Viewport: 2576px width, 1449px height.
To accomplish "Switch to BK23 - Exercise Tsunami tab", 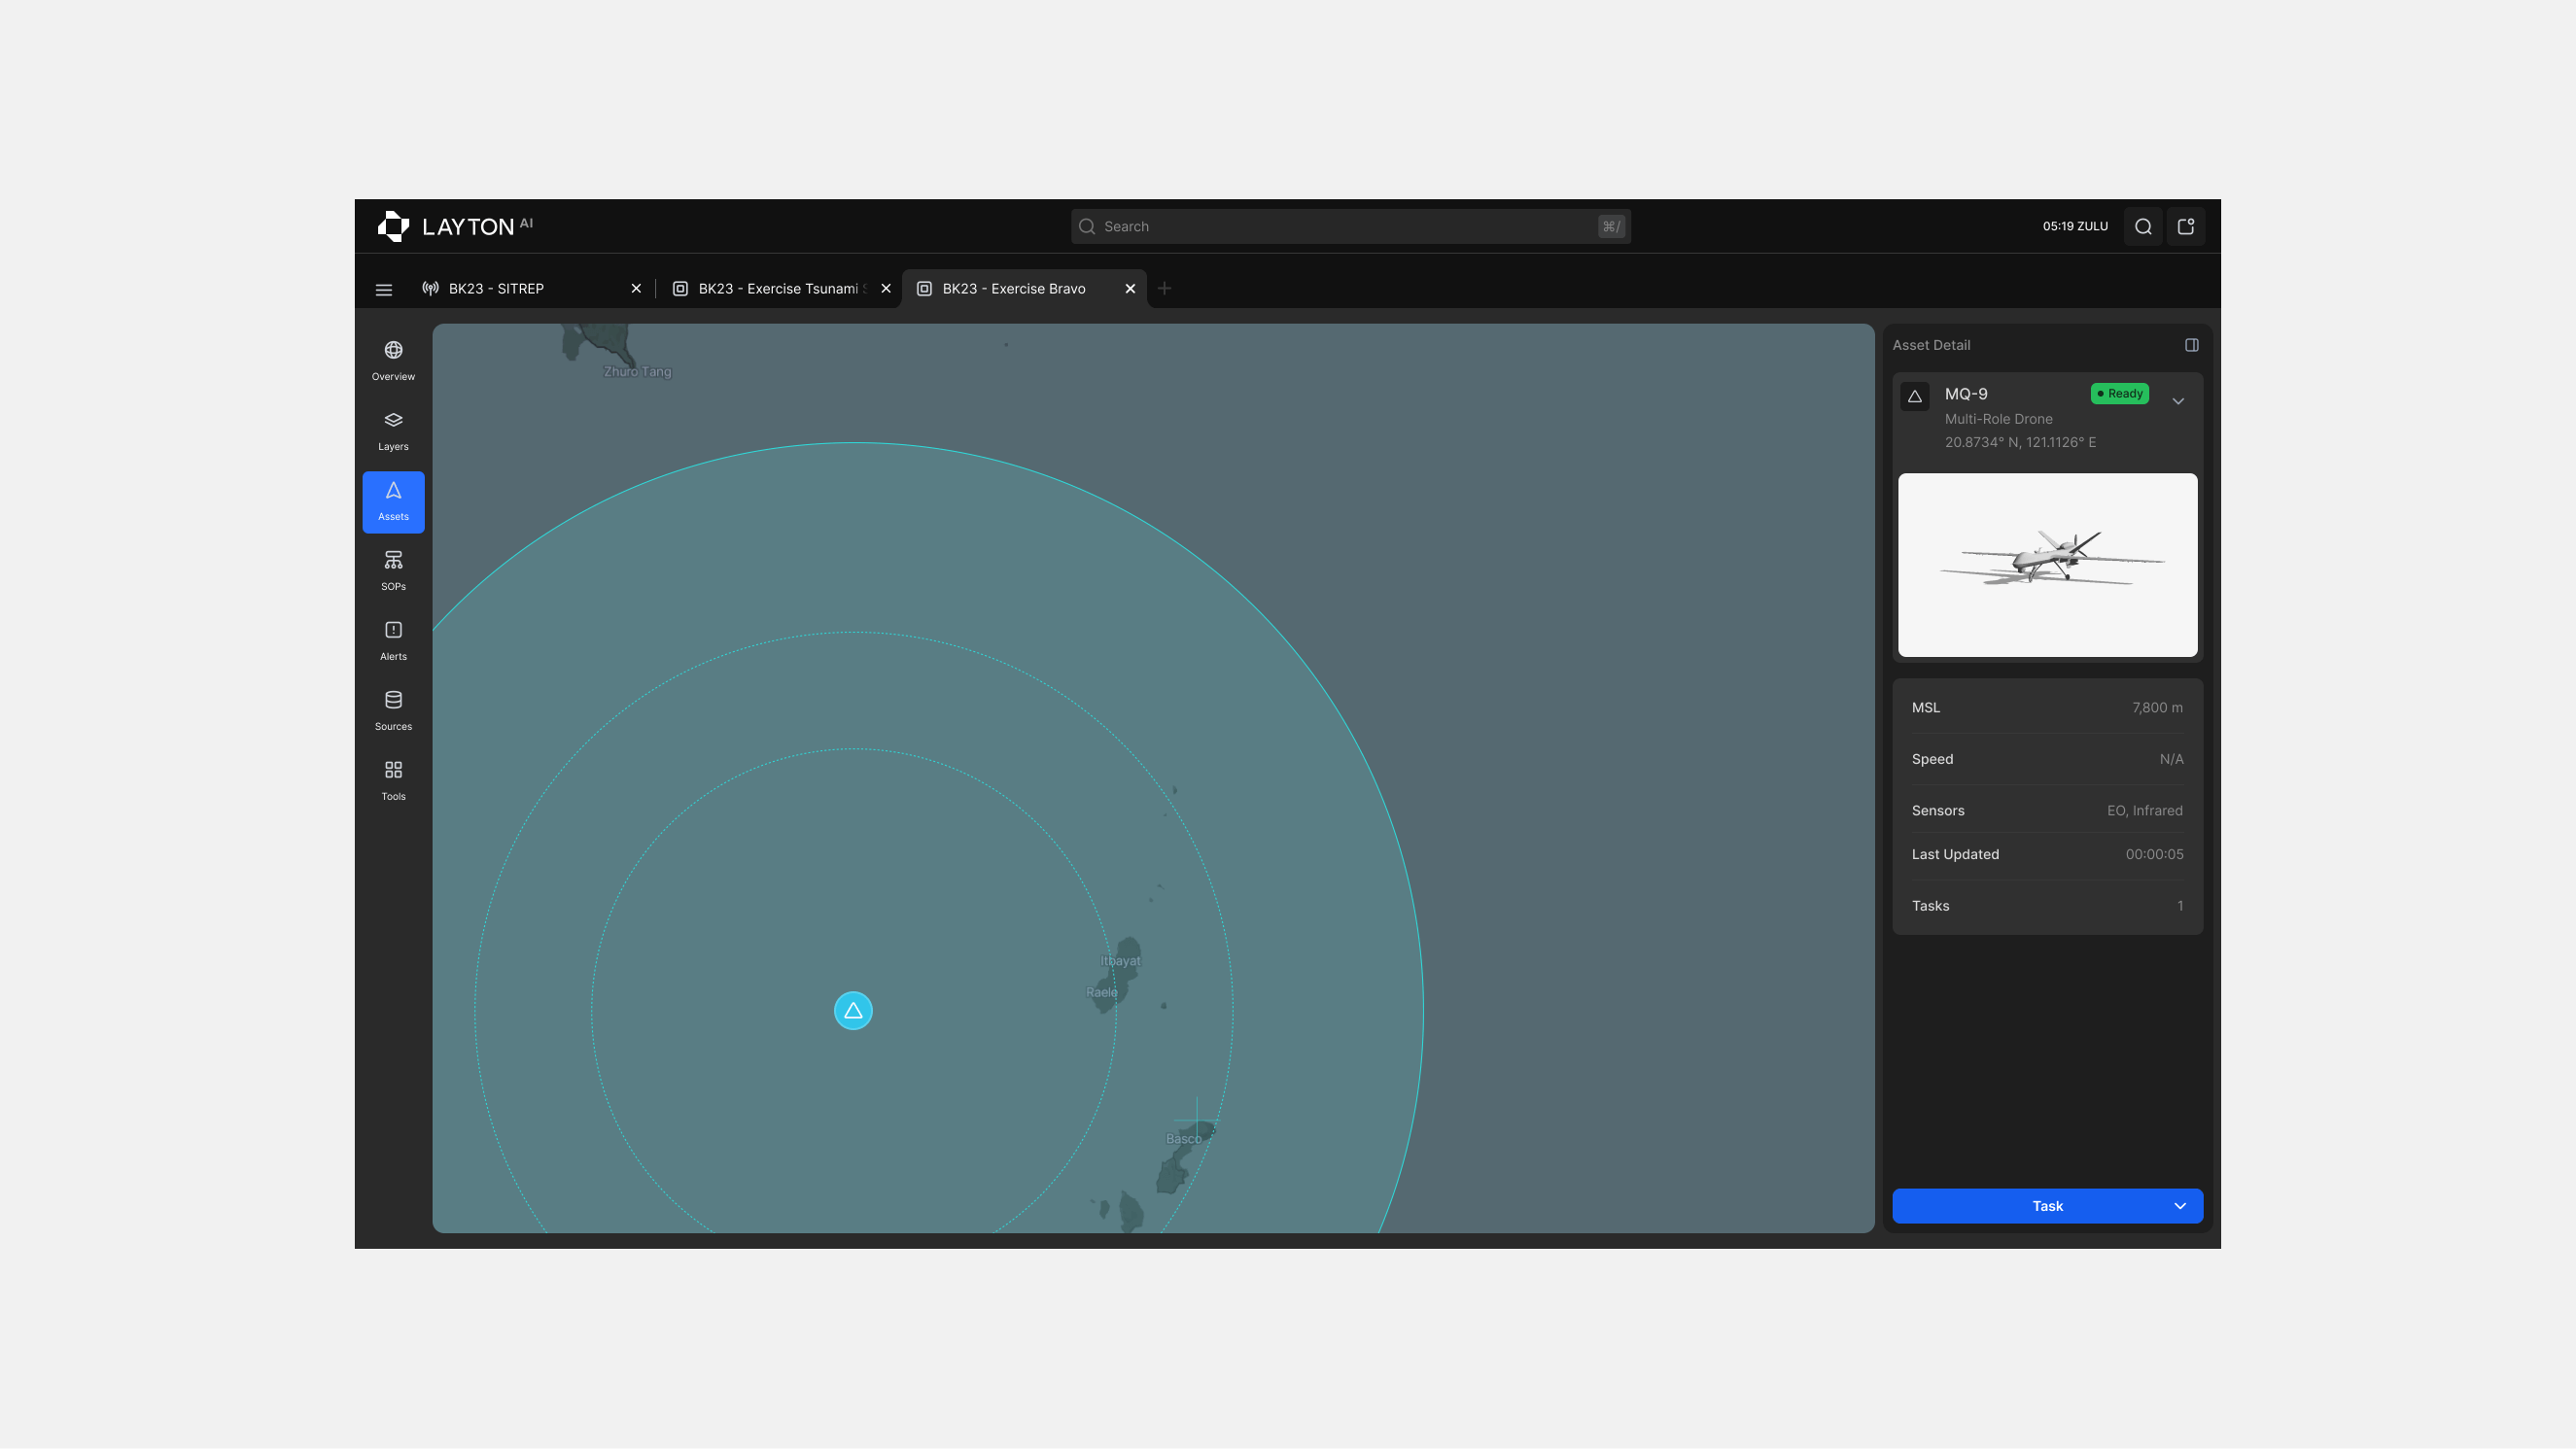I will [x=781, y=288].
